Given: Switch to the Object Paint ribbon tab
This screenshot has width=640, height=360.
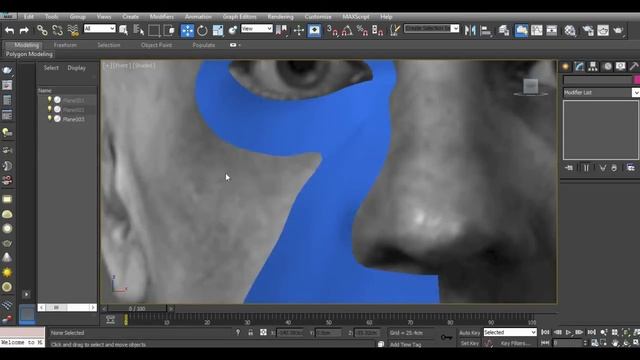Looking at the screenshot, I should coord(156,45).
